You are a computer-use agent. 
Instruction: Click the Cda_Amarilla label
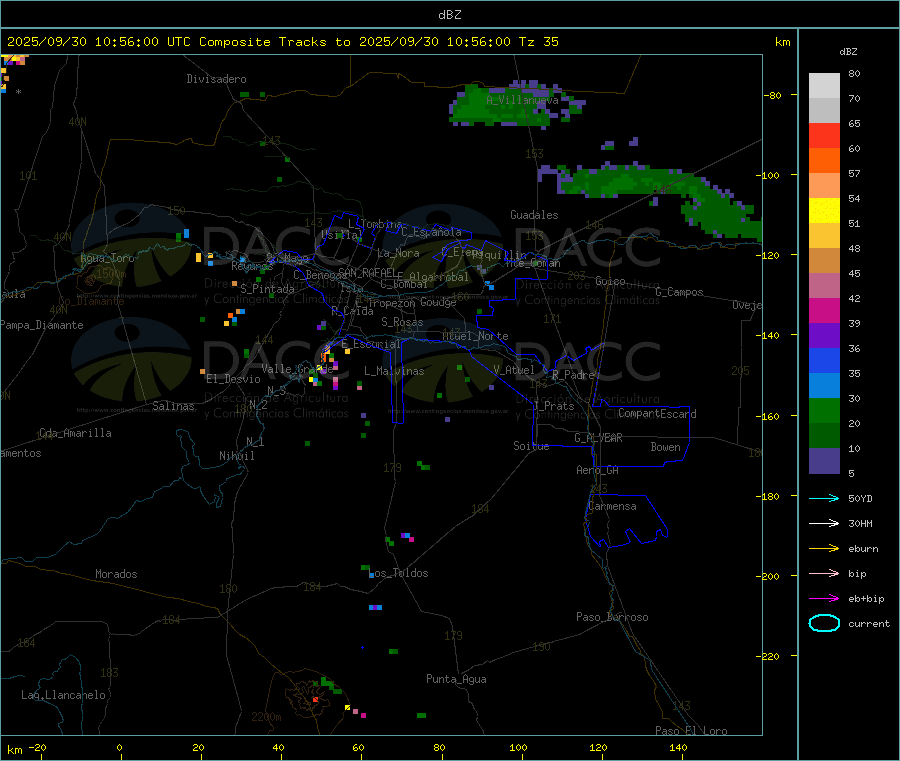tap(75, 433)
